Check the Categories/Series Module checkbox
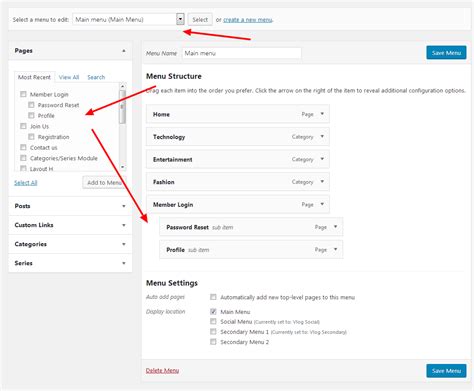The height and width of the screenshot is (391, 474). click(x=23, y=158)
